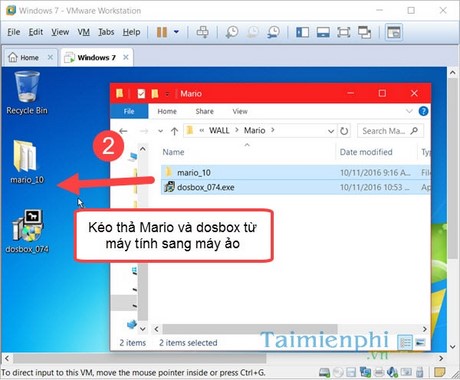The height and width of the screenshot is (380, 460).
Task: Click VM view scroll up arrow
Action: click(x=453, y=72)
